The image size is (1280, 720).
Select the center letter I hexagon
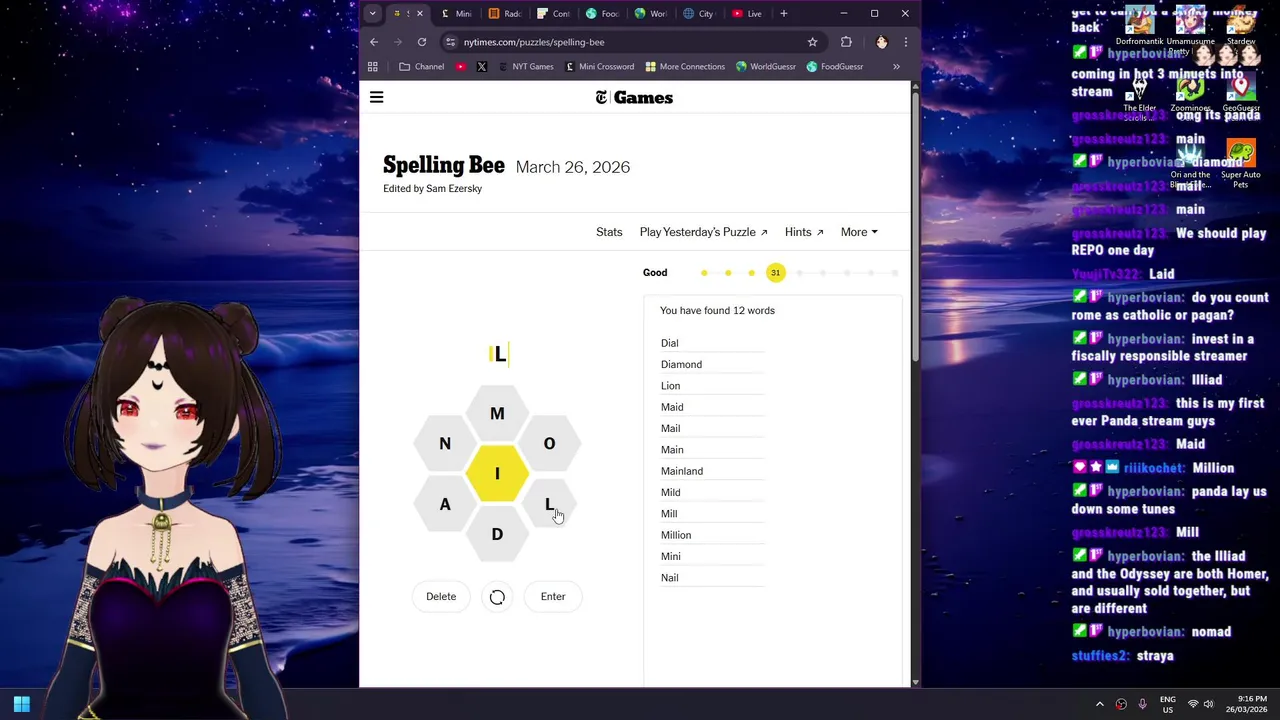pyautogui.click(x=497, y=474)
